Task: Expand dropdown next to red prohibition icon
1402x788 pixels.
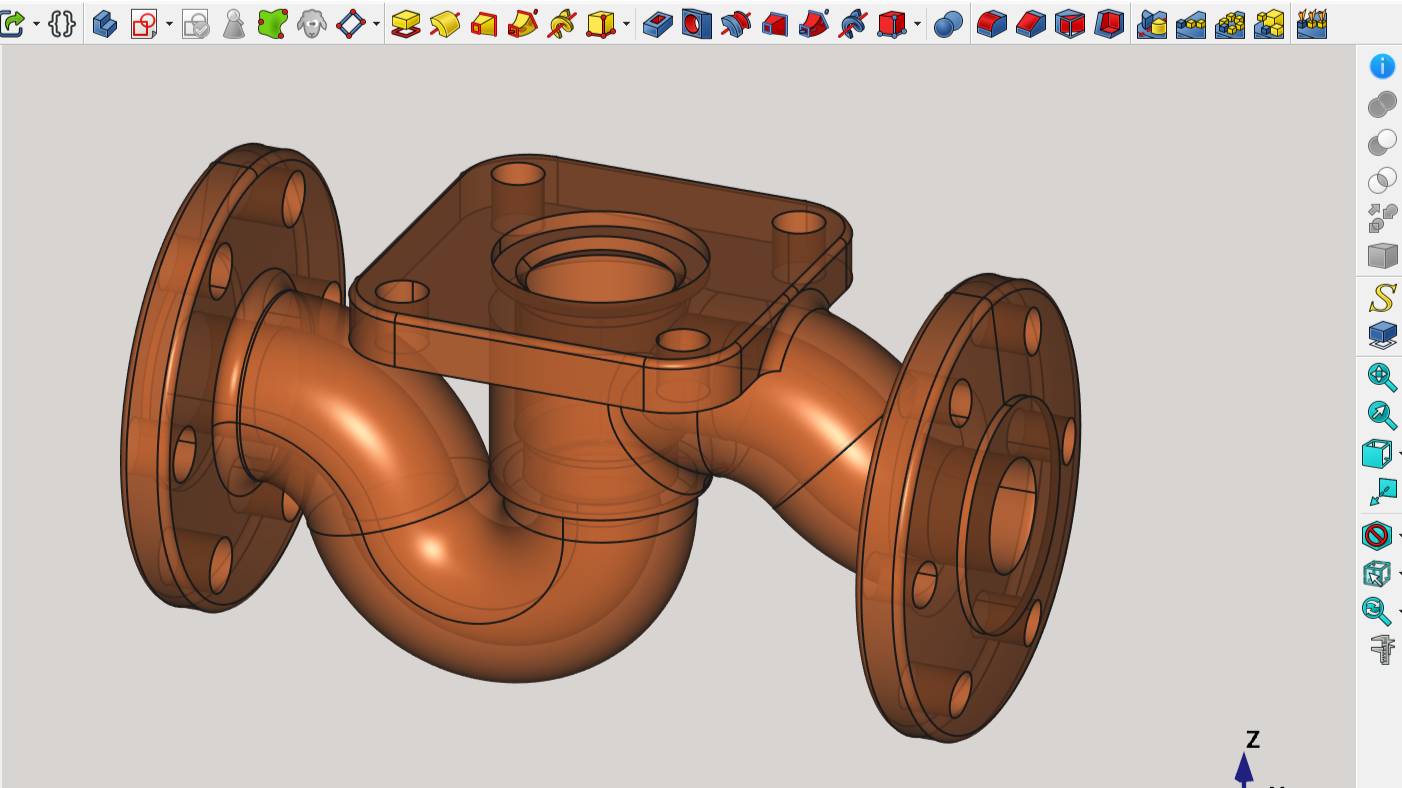Action: click(1399, 536)
